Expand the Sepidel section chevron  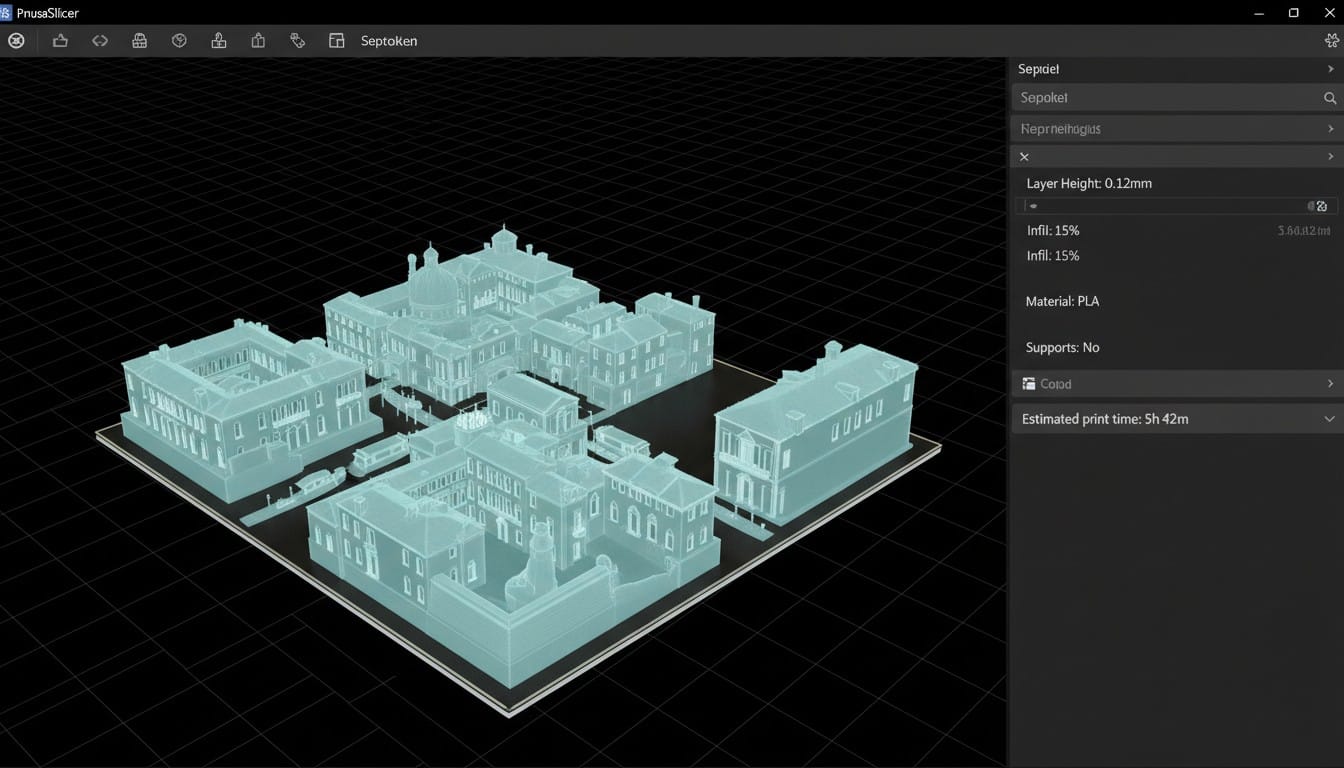point(1330,69)
